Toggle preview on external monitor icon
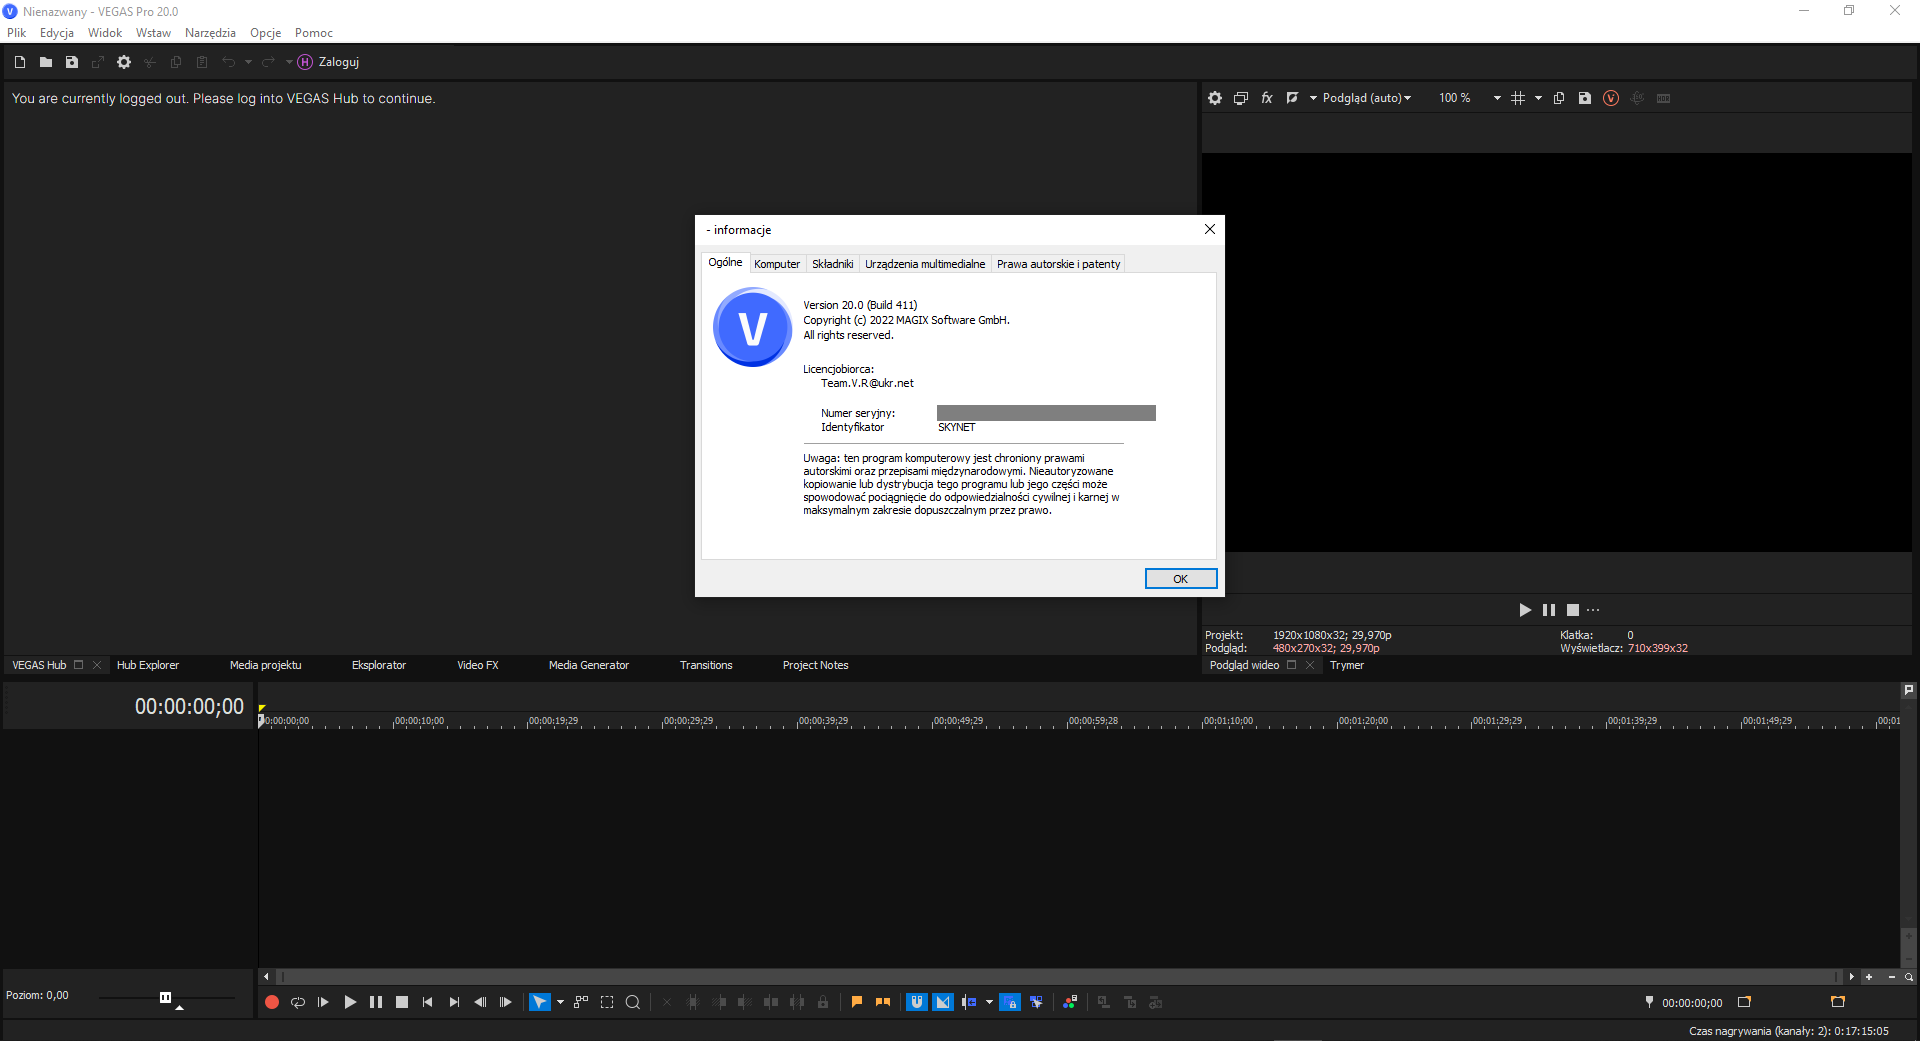The height and width of the screenshot is (1041, 1920). pos(1241,98)
